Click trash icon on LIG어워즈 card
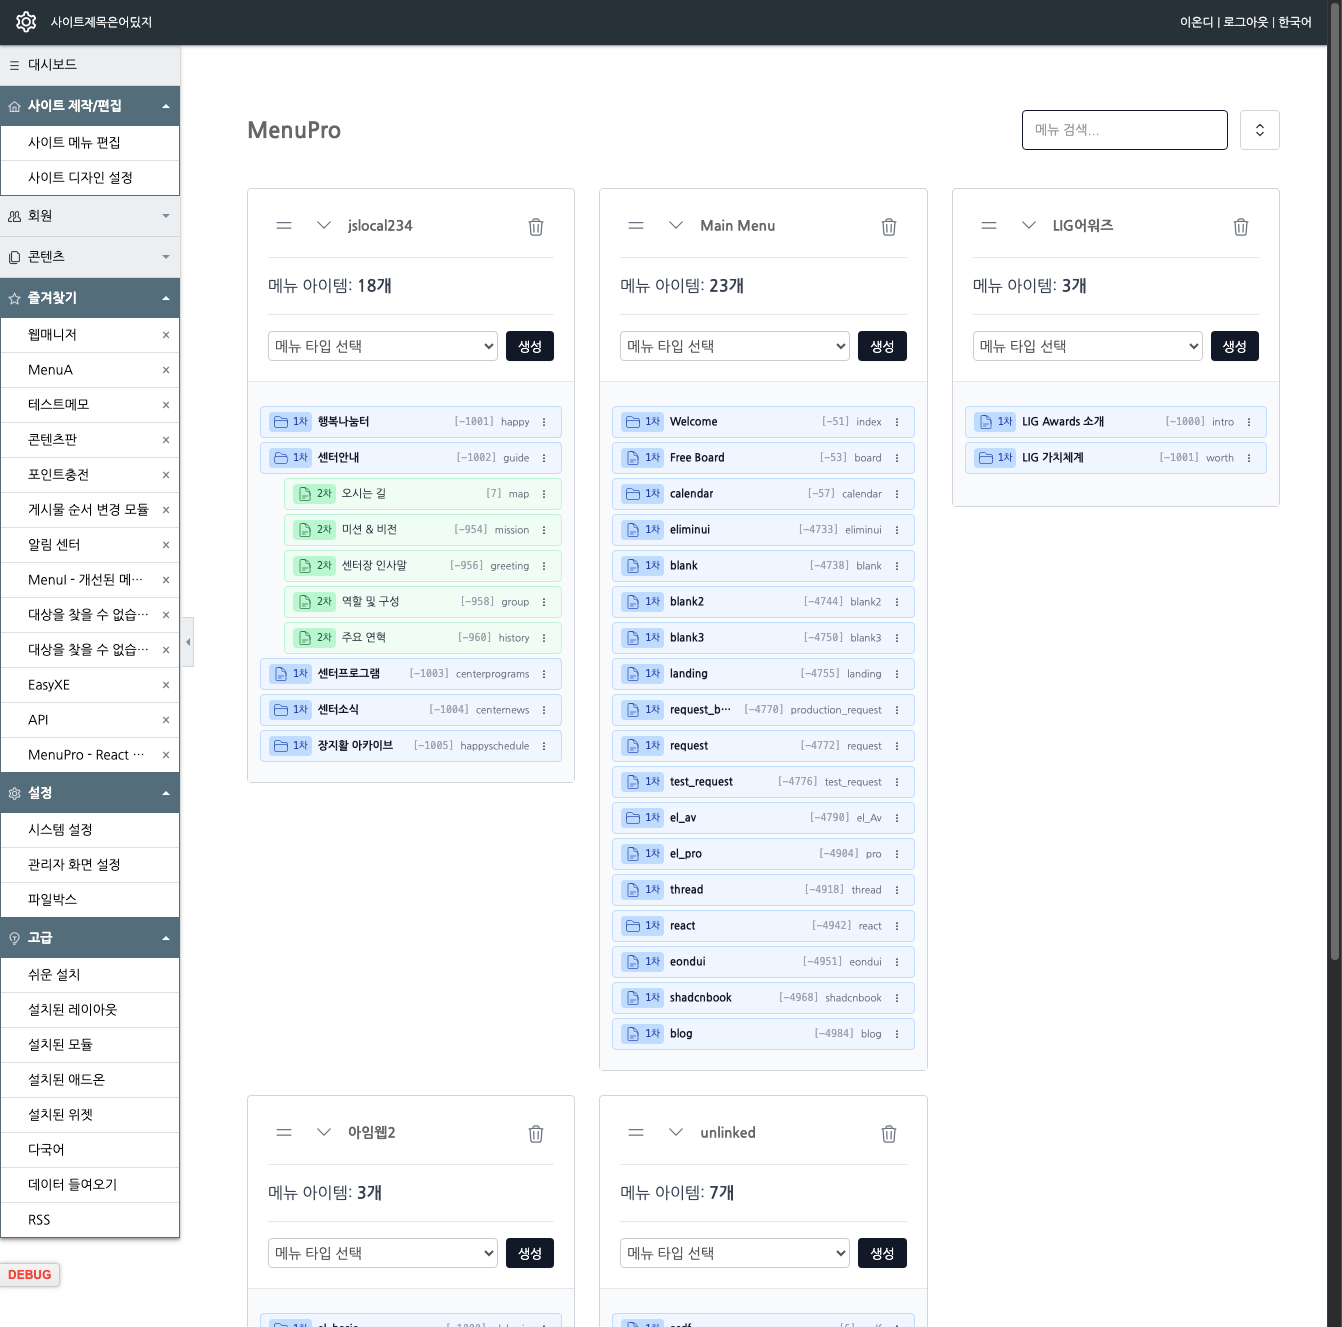This screenshot has height=1327, width=1342. 1240,227
